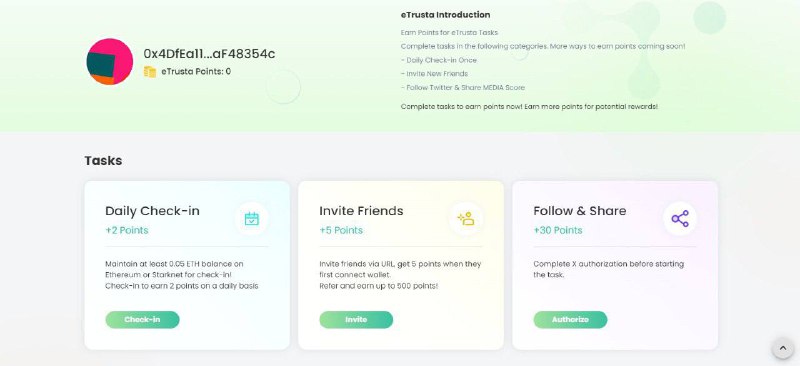Image resolution: width=800 pixels, height=366 pixels.
Task: Click the scroll-to-top arrow button
Action: pyautogui.click(x=783, y=348)
